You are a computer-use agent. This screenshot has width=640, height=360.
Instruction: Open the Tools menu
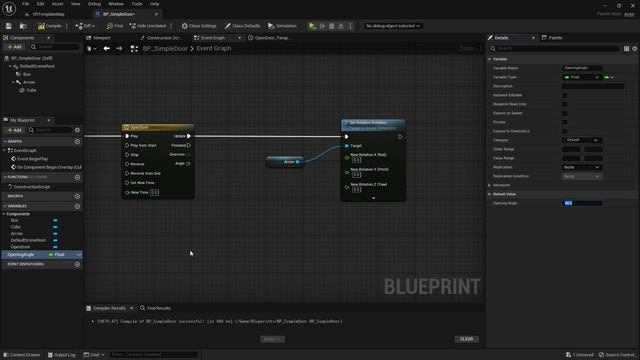coord(137,4)
